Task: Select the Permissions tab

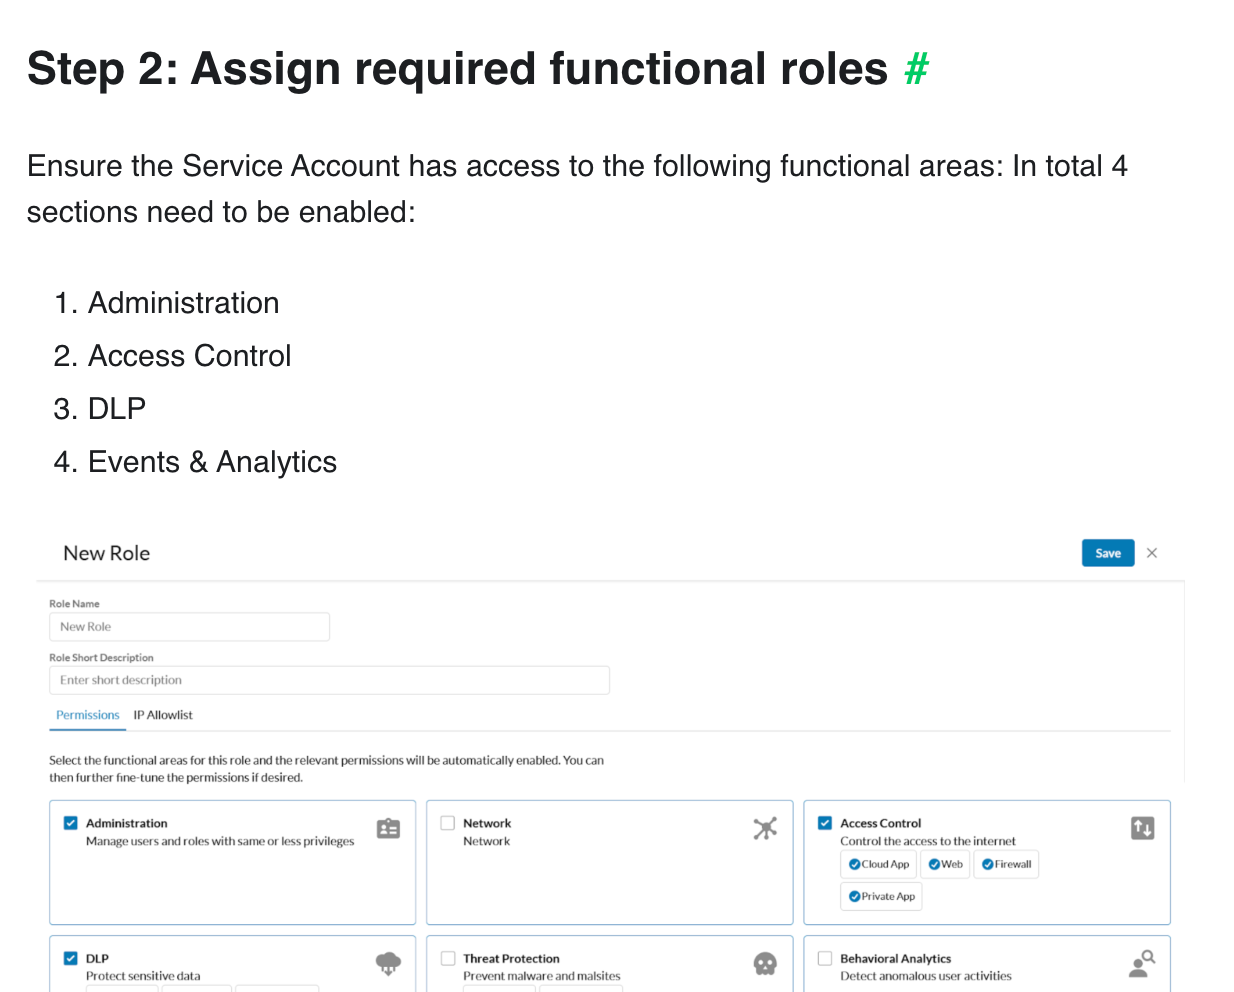Action: tap(88, 715)
